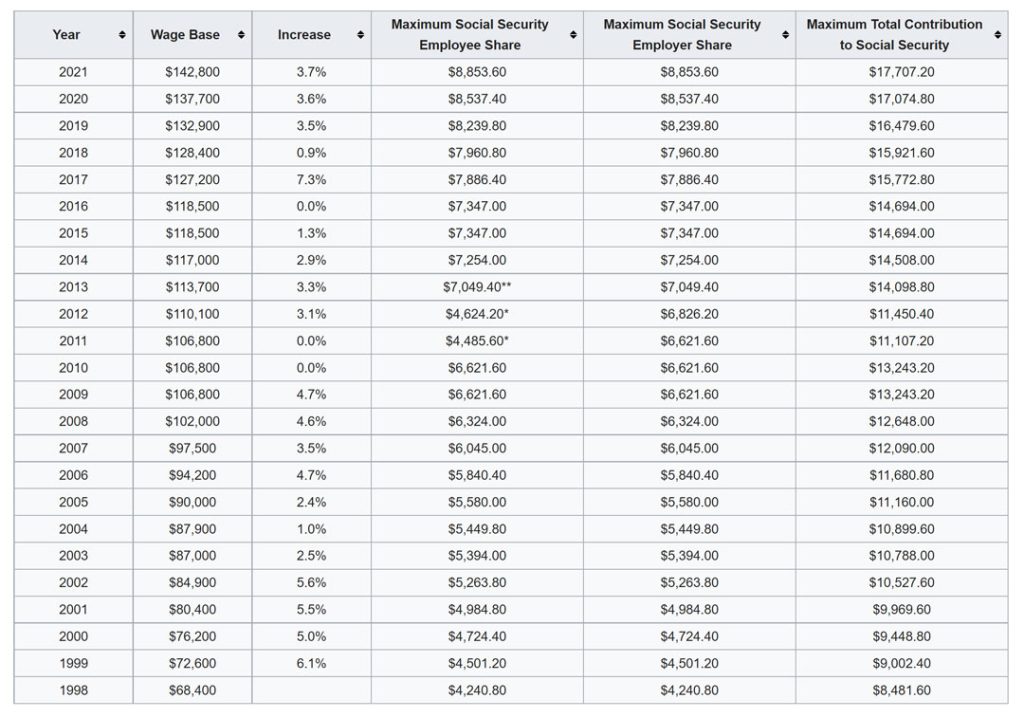Click Maximum Total Contribution to Social Security header
1024x717 pixels.
[894, 35]
